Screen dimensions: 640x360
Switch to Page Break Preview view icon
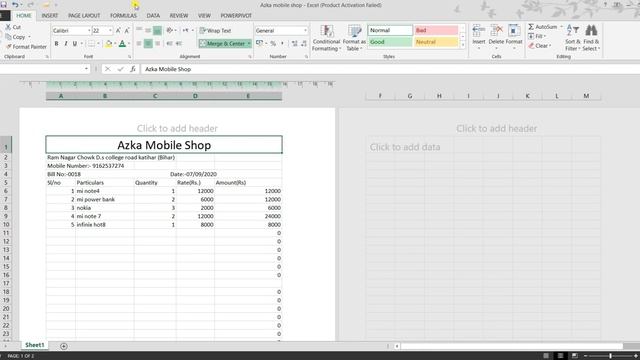point(574,356)
